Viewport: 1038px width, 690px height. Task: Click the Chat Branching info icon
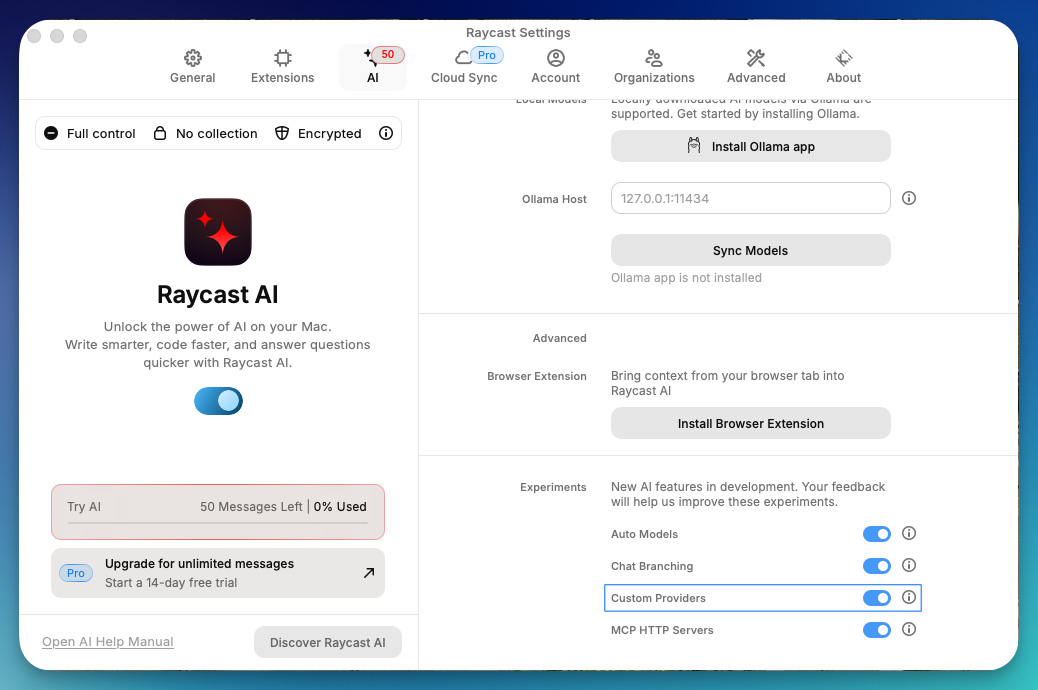(909, 565)
